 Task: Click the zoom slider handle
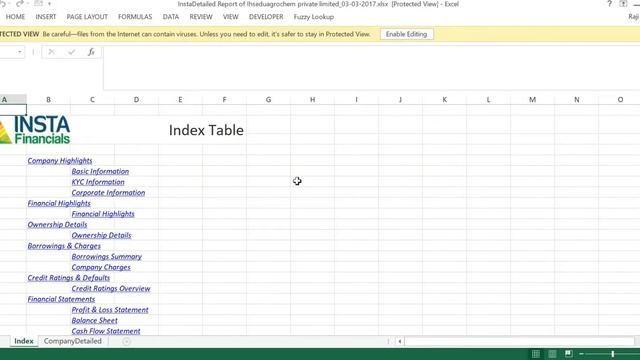(613, 354)
